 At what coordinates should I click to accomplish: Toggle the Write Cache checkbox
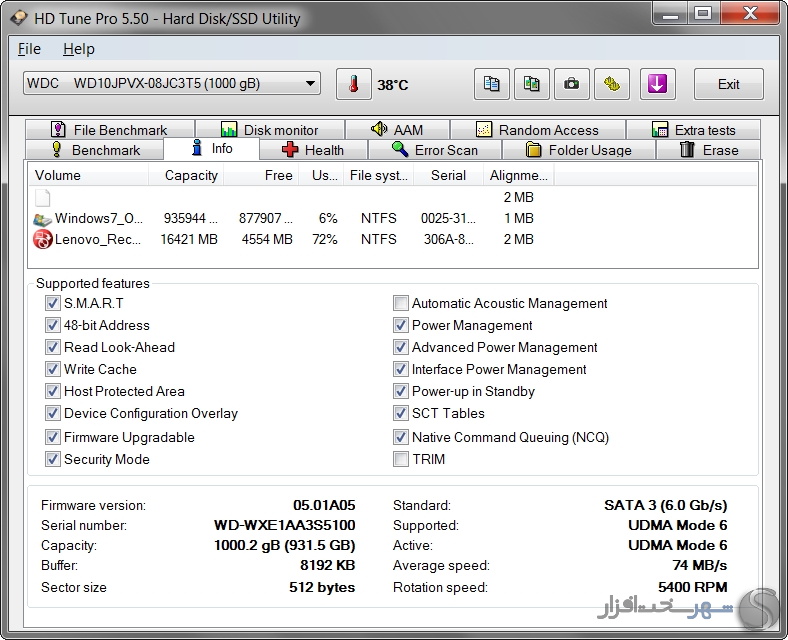coord(52,370)
